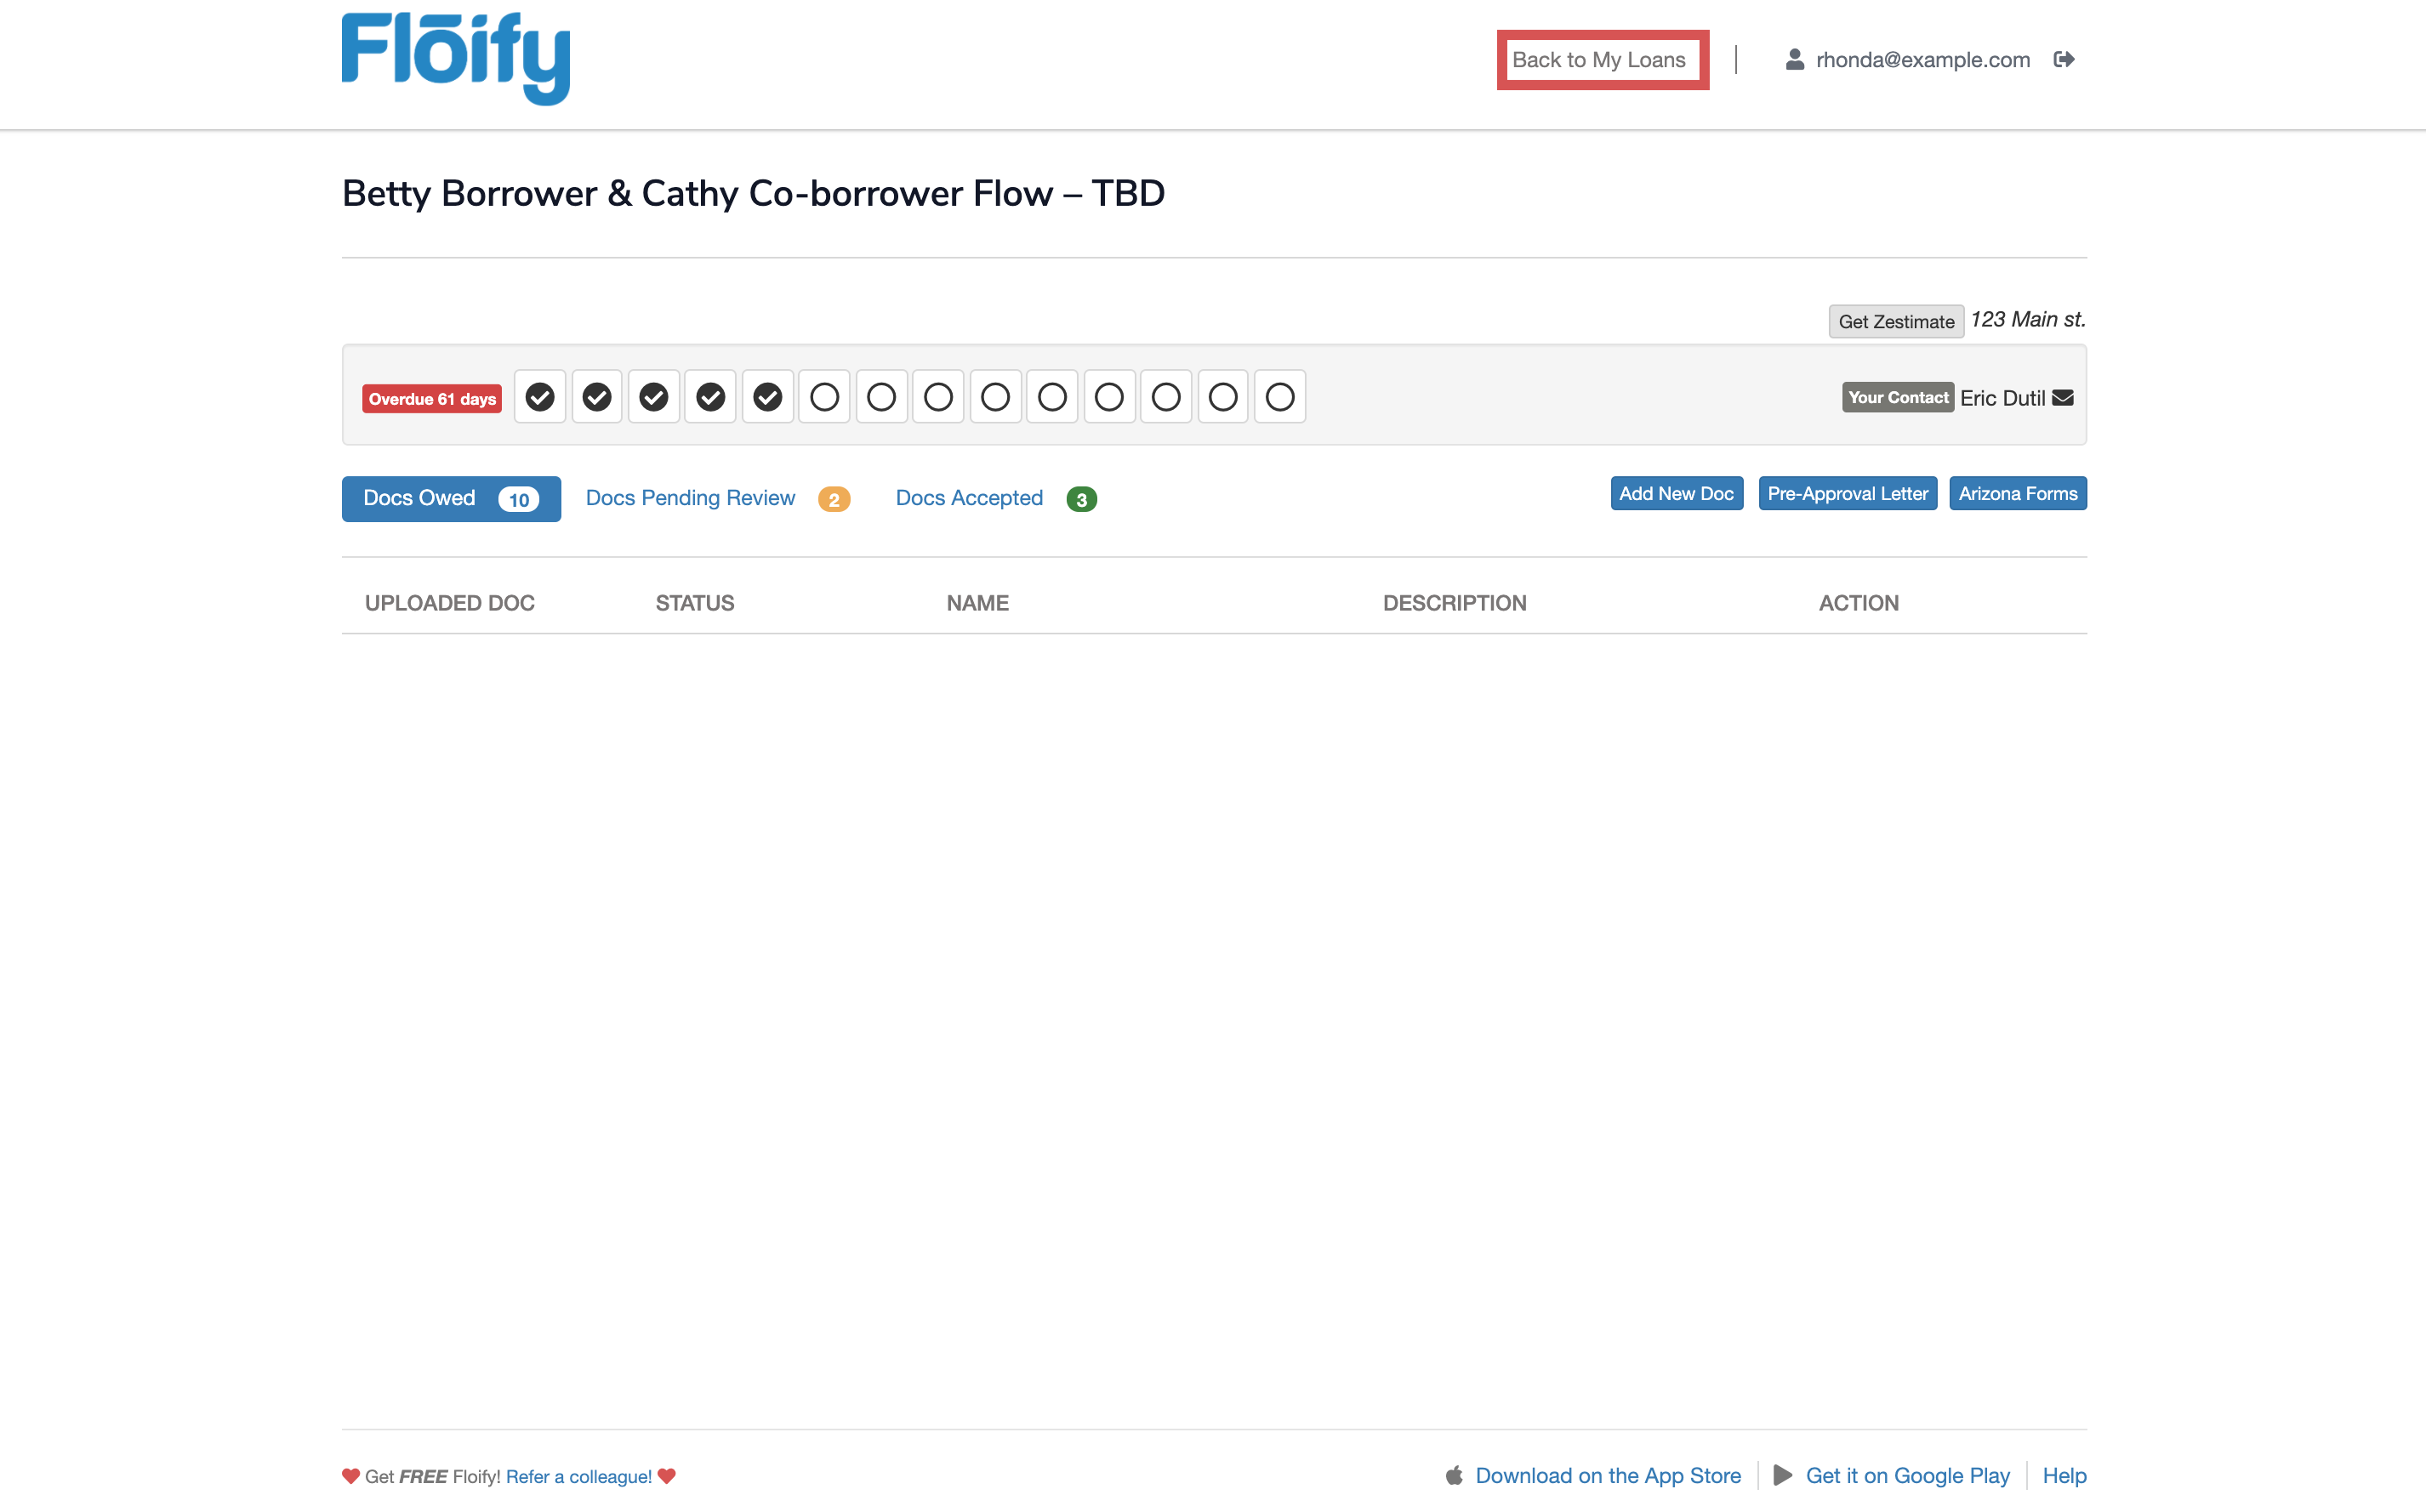The width and height of the screenshot is (2426, 1512).
Task: Open the Pre-Approval Letter button
Action: pos(1847,493)
